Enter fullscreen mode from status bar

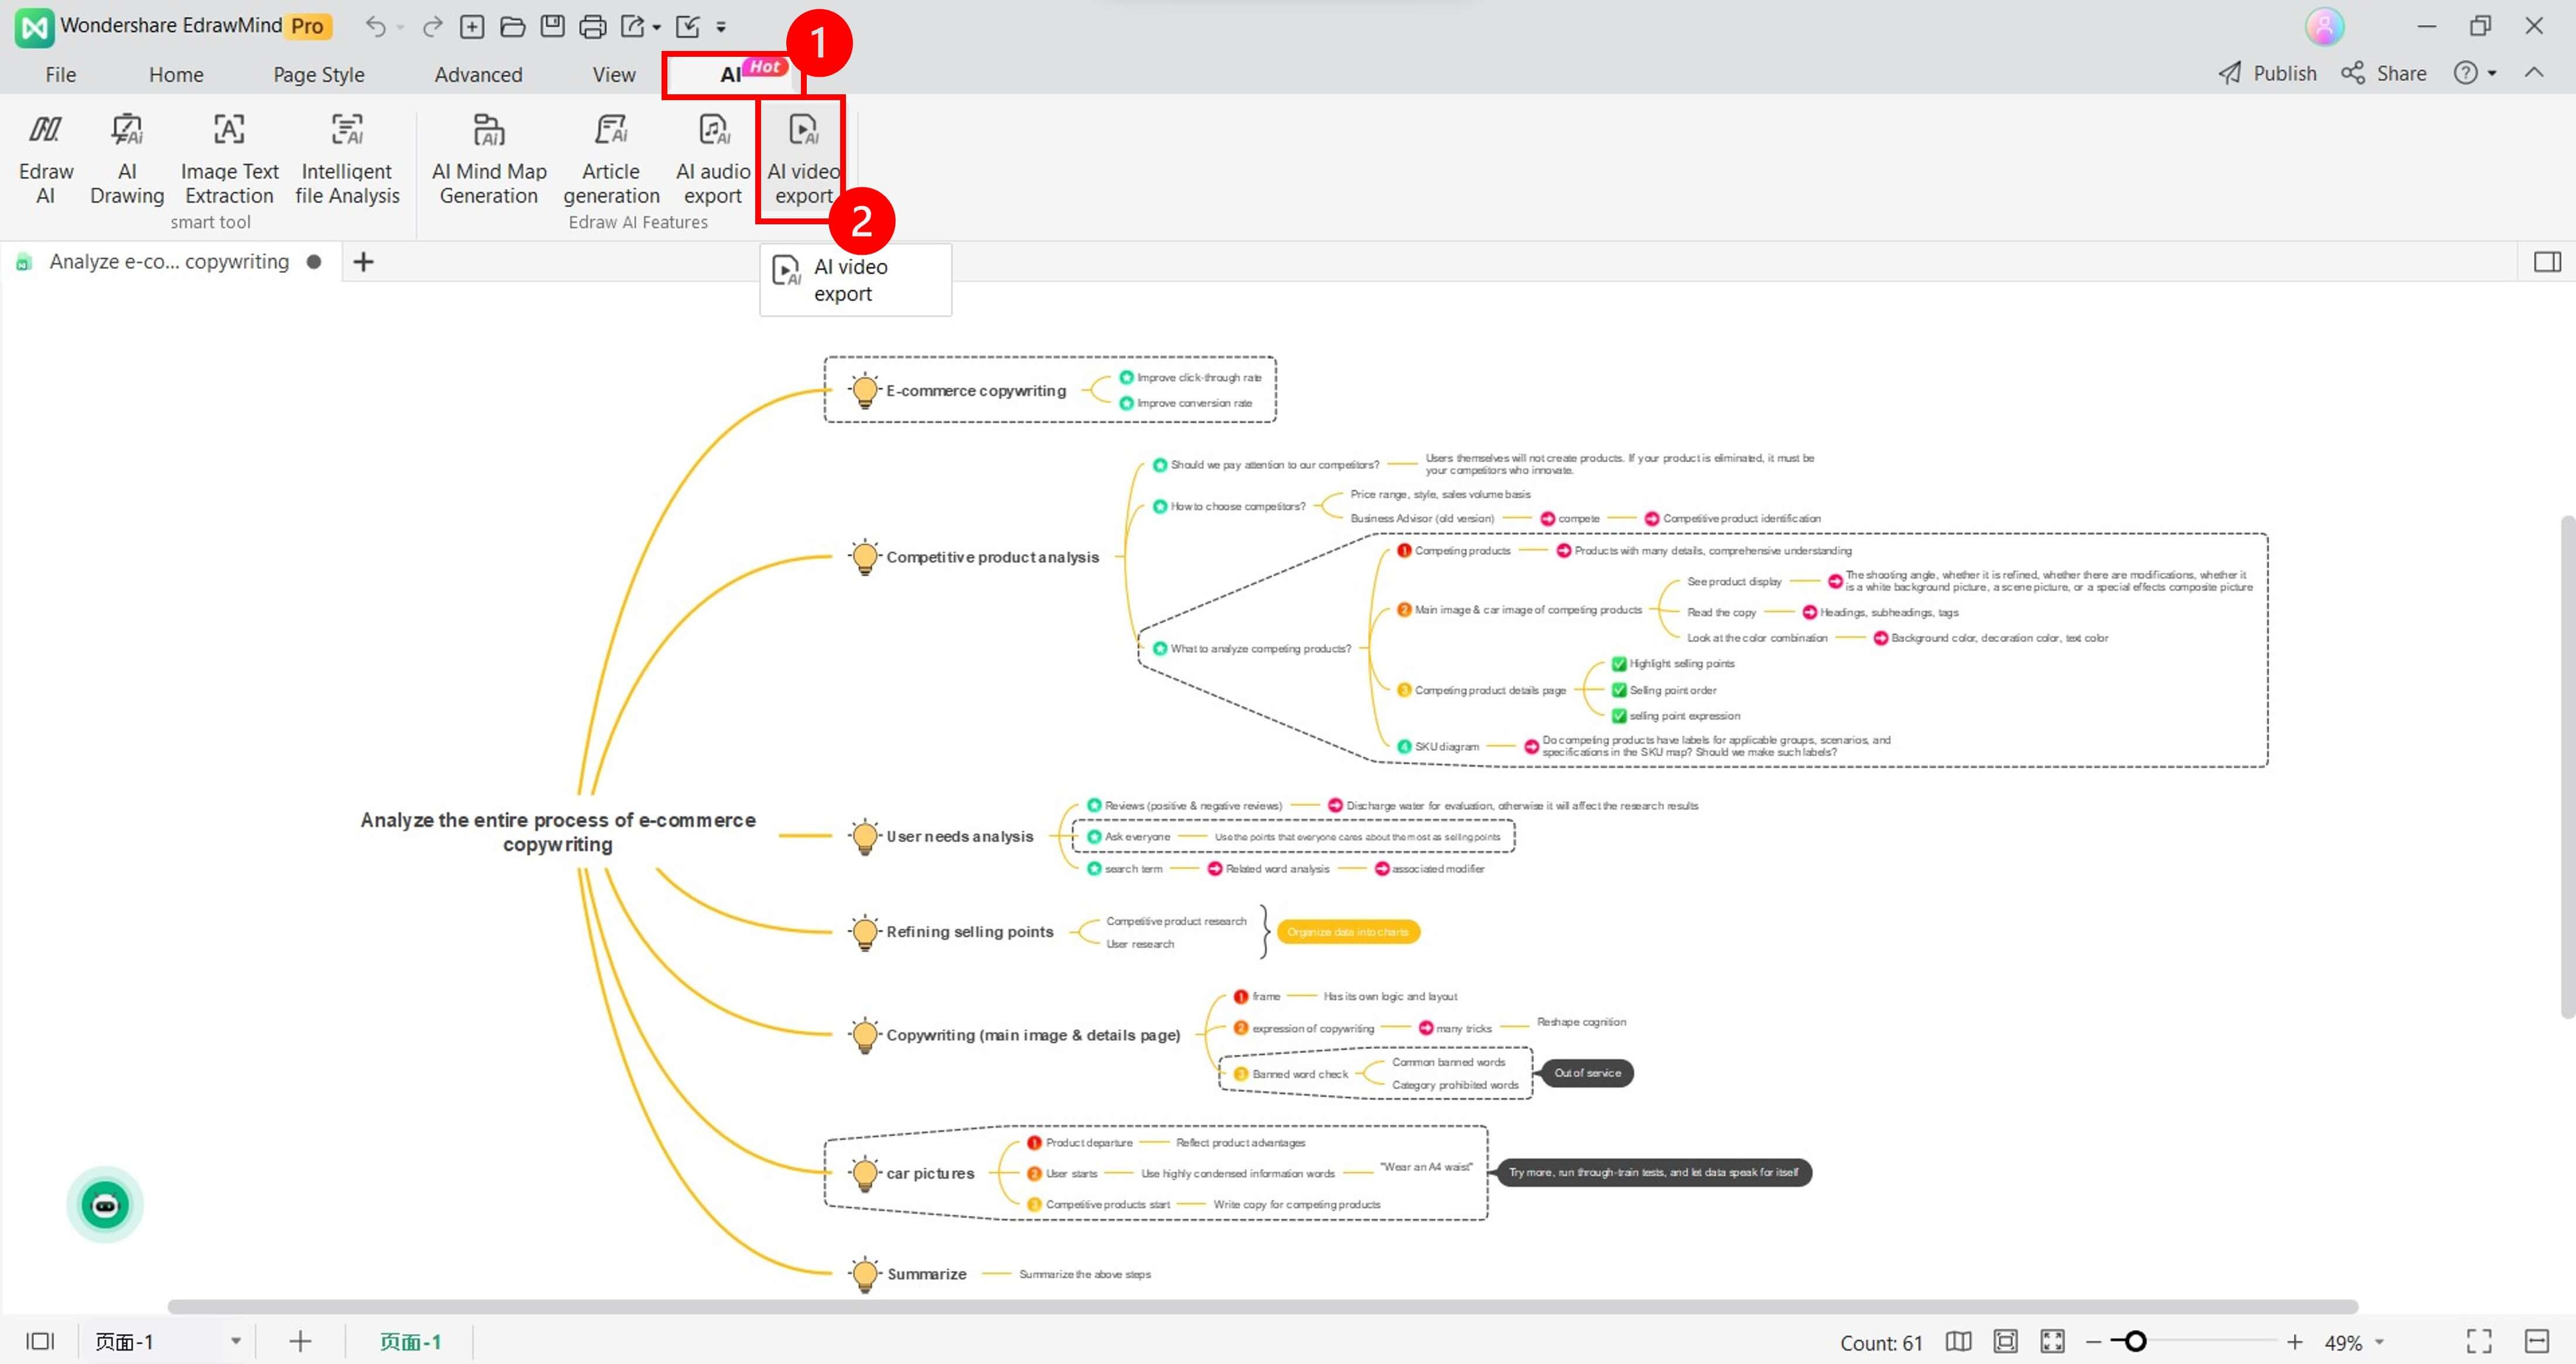[x=2478, y=1341]
